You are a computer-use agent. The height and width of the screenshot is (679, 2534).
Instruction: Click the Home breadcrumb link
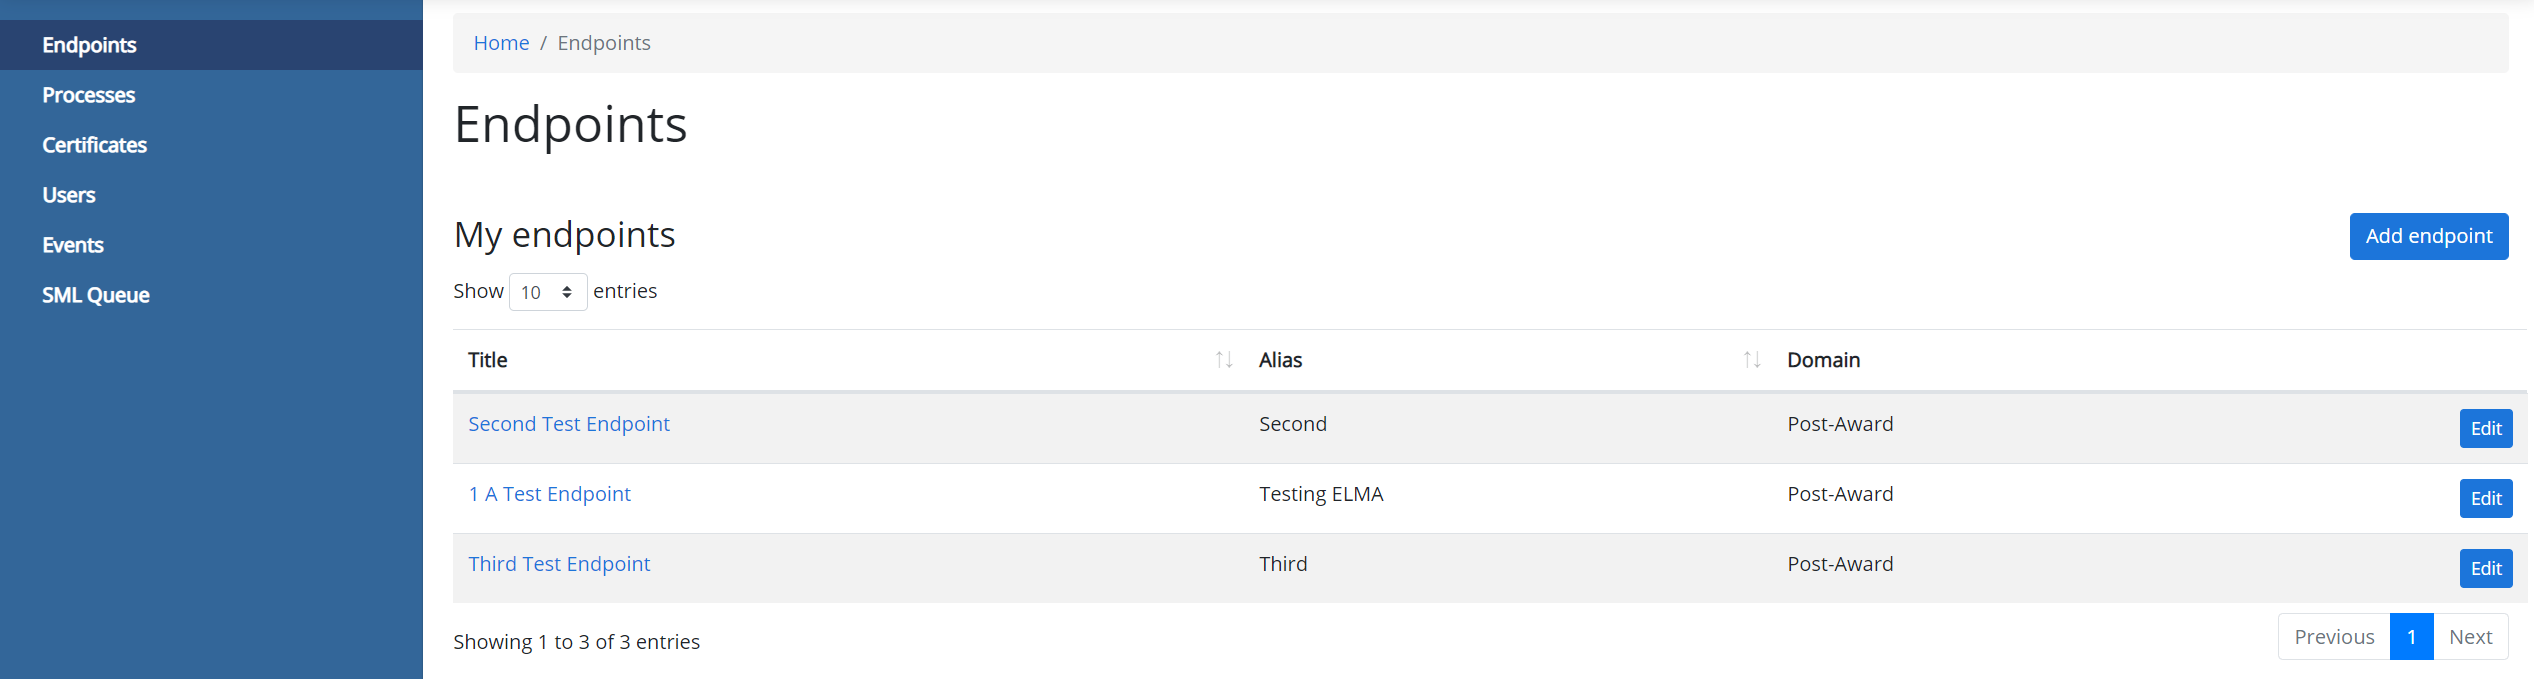click(x=501, y=43)
